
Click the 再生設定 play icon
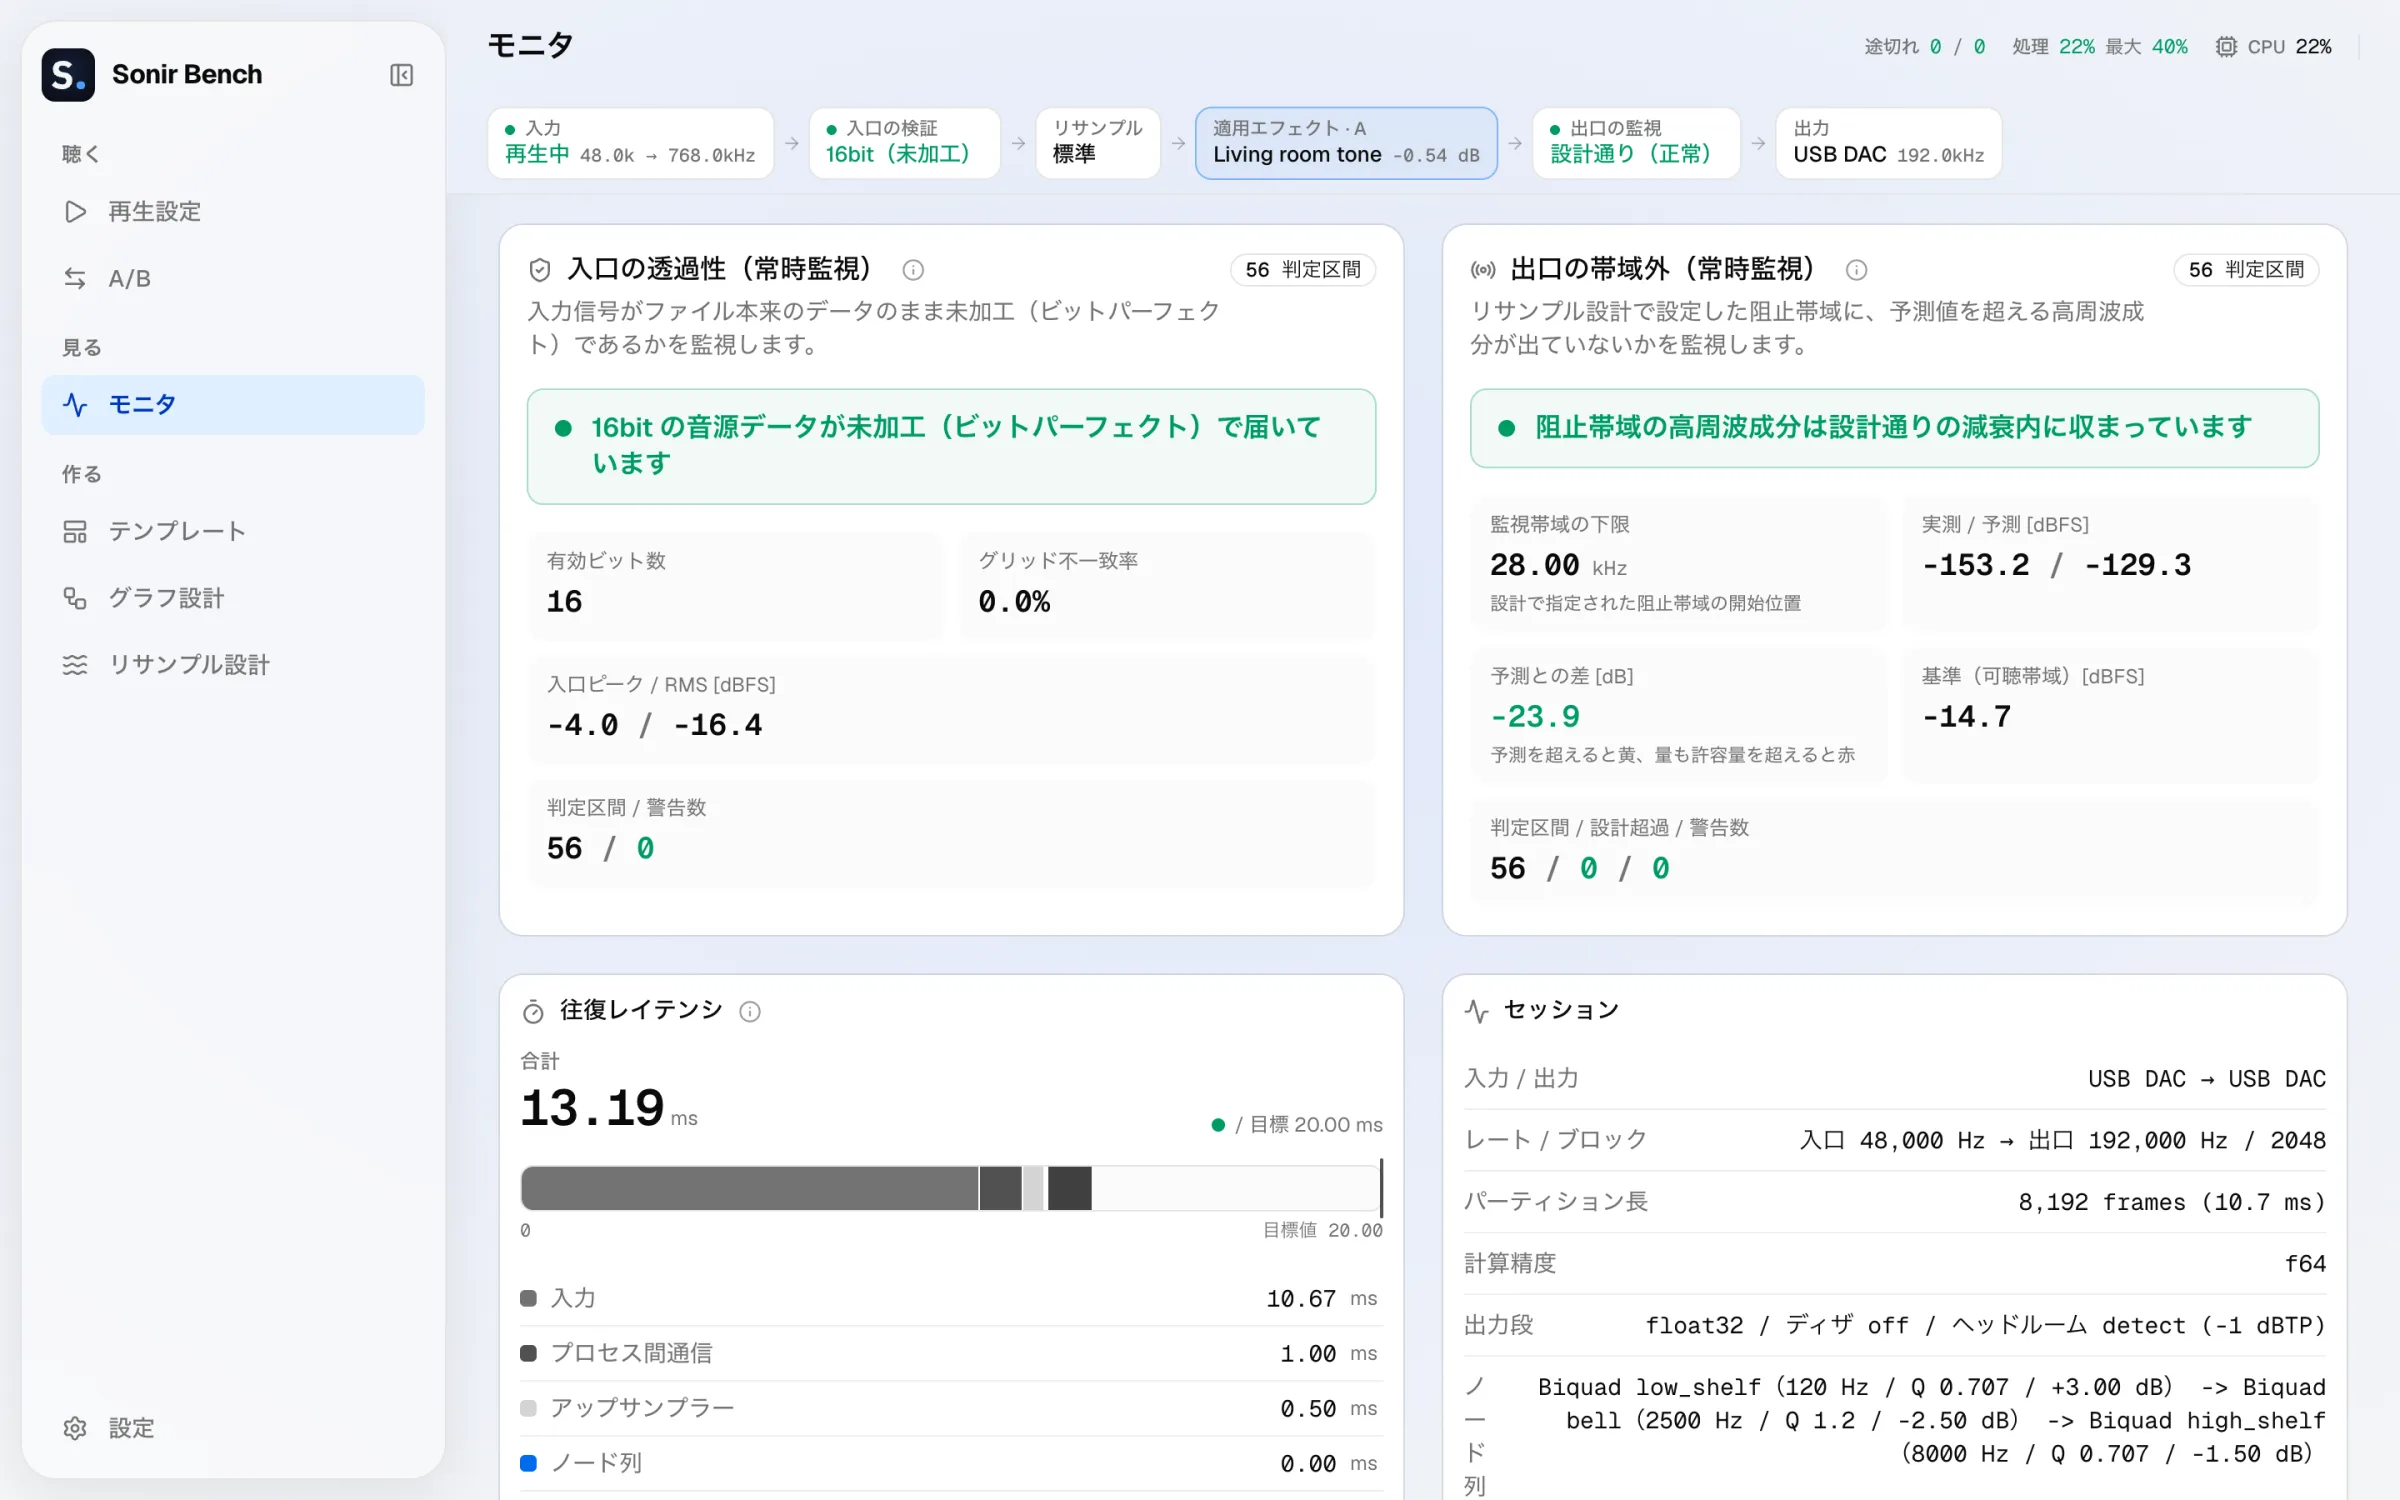pos(75,211)
